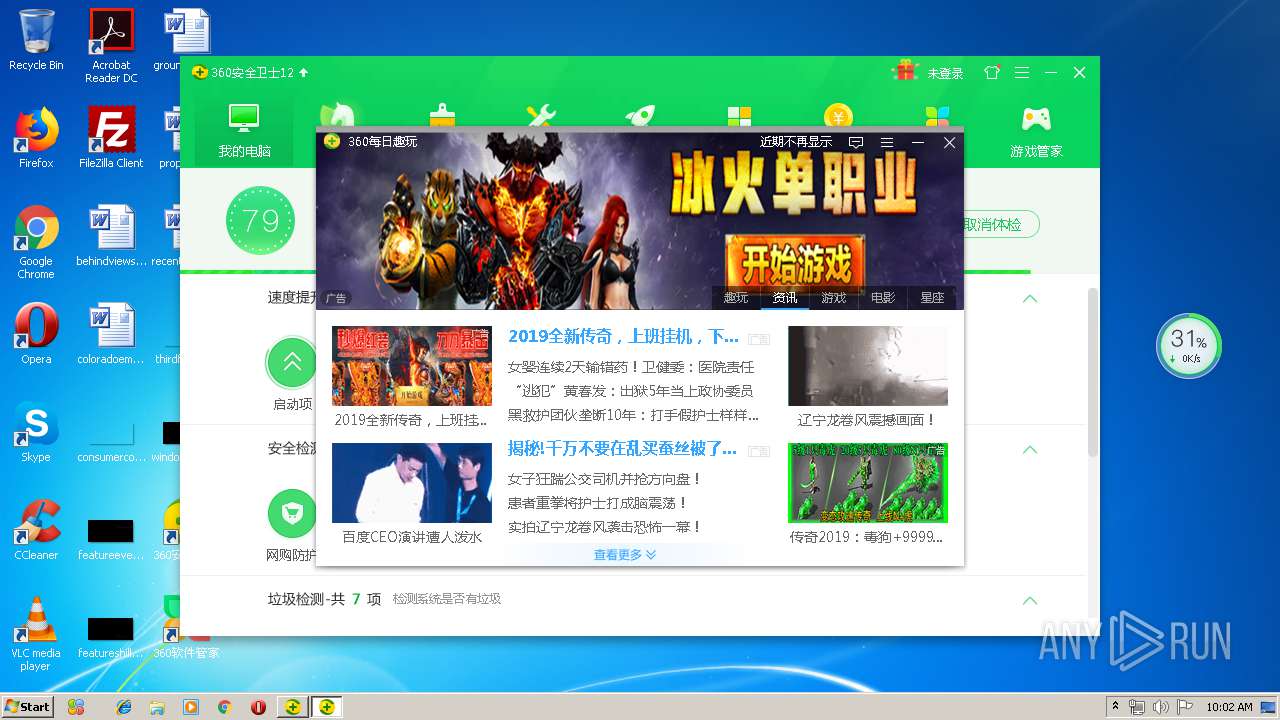Open the 2019全新传奇 game thumbnail
Screen dimensions: 1280x720
pos(412,366)
